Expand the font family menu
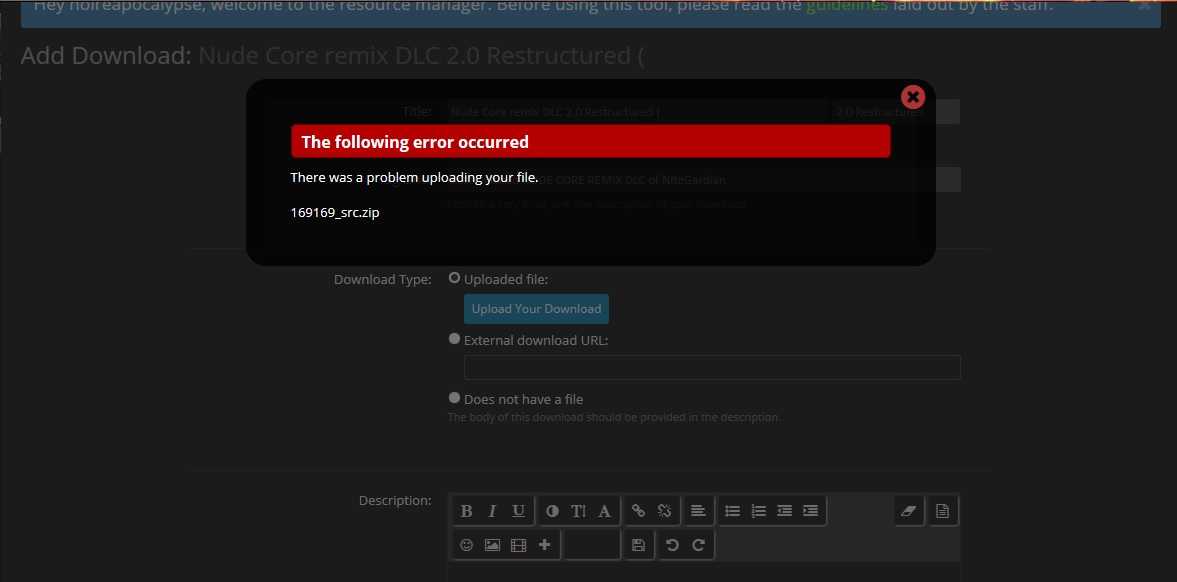 point(604,511)
